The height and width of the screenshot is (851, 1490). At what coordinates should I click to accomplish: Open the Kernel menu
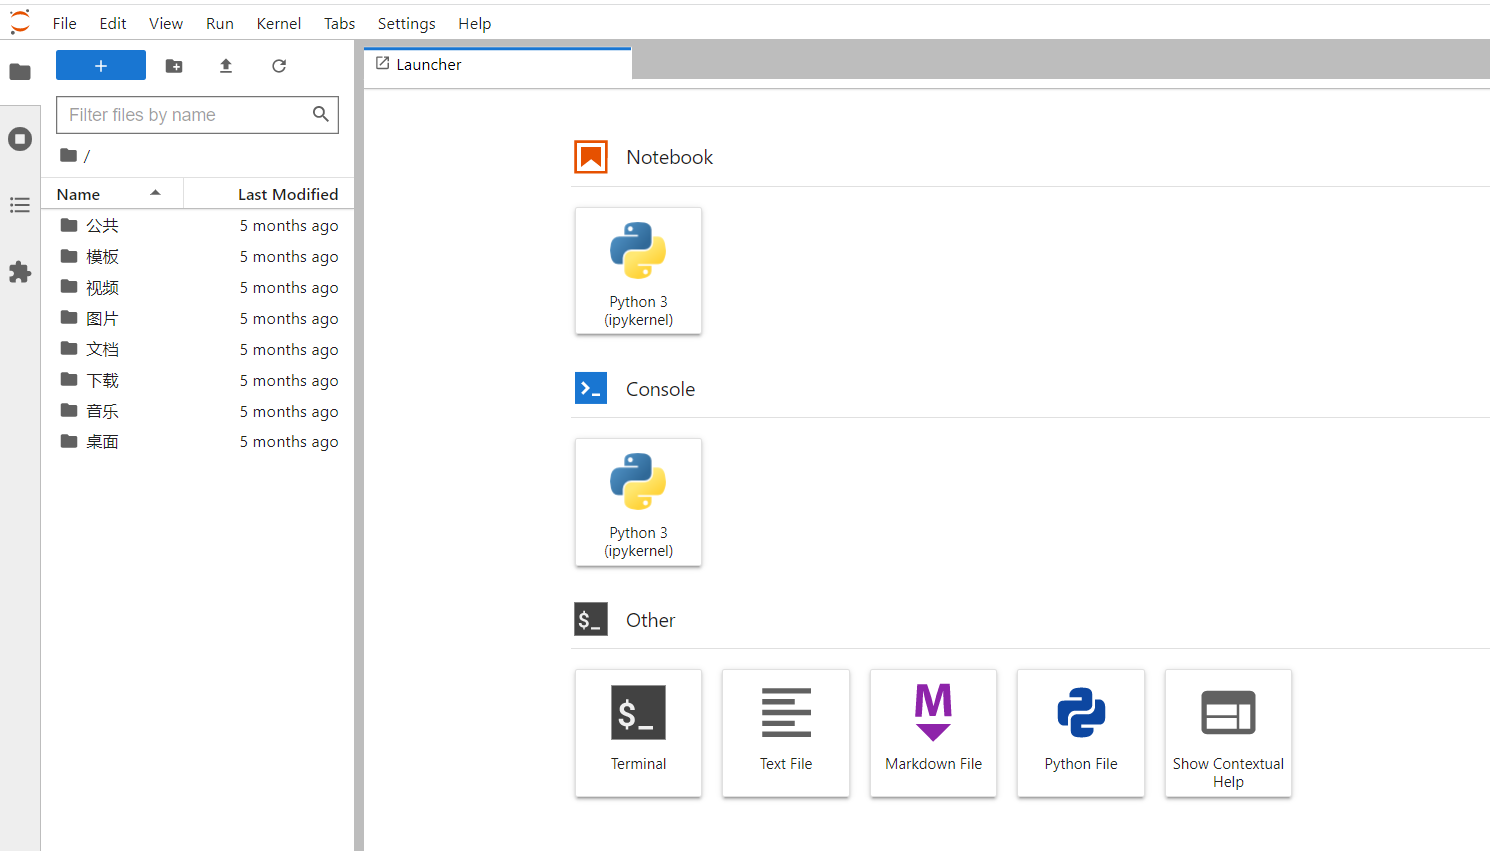click(x=279, y=23)
